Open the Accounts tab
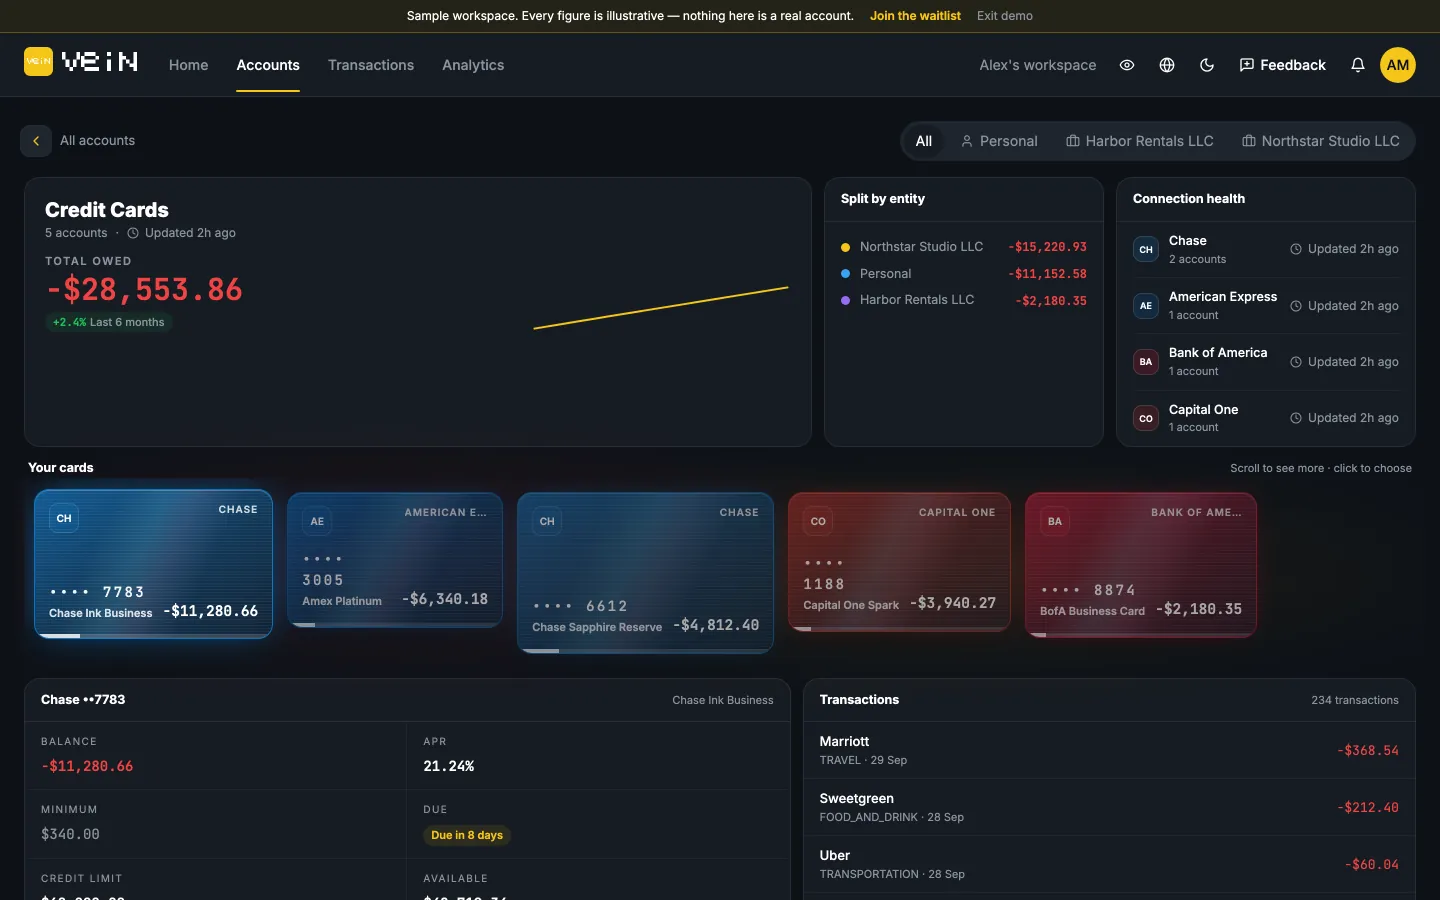Screen dimensions: 1440x900 click(268, 65)
